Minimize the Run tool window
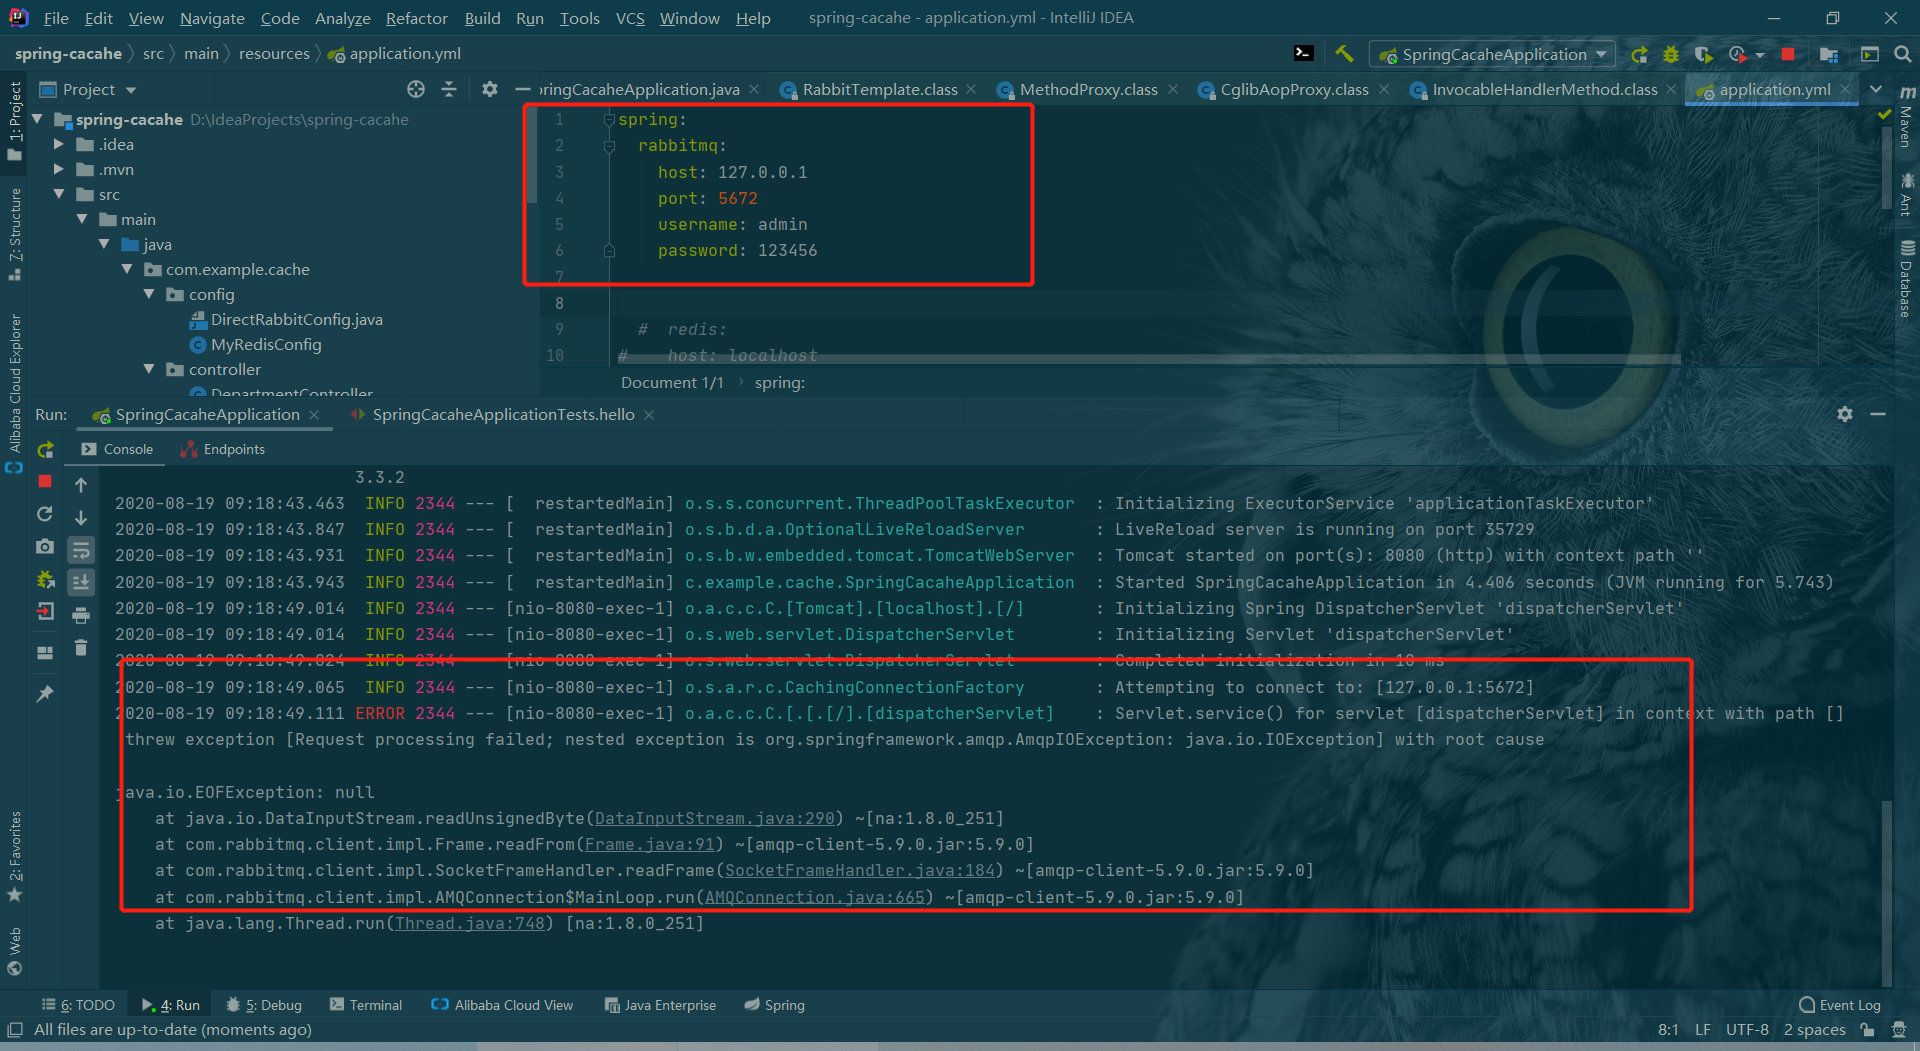Image resolution: width=1920 pixels, height=1051 pixels. coord(1878,414)
